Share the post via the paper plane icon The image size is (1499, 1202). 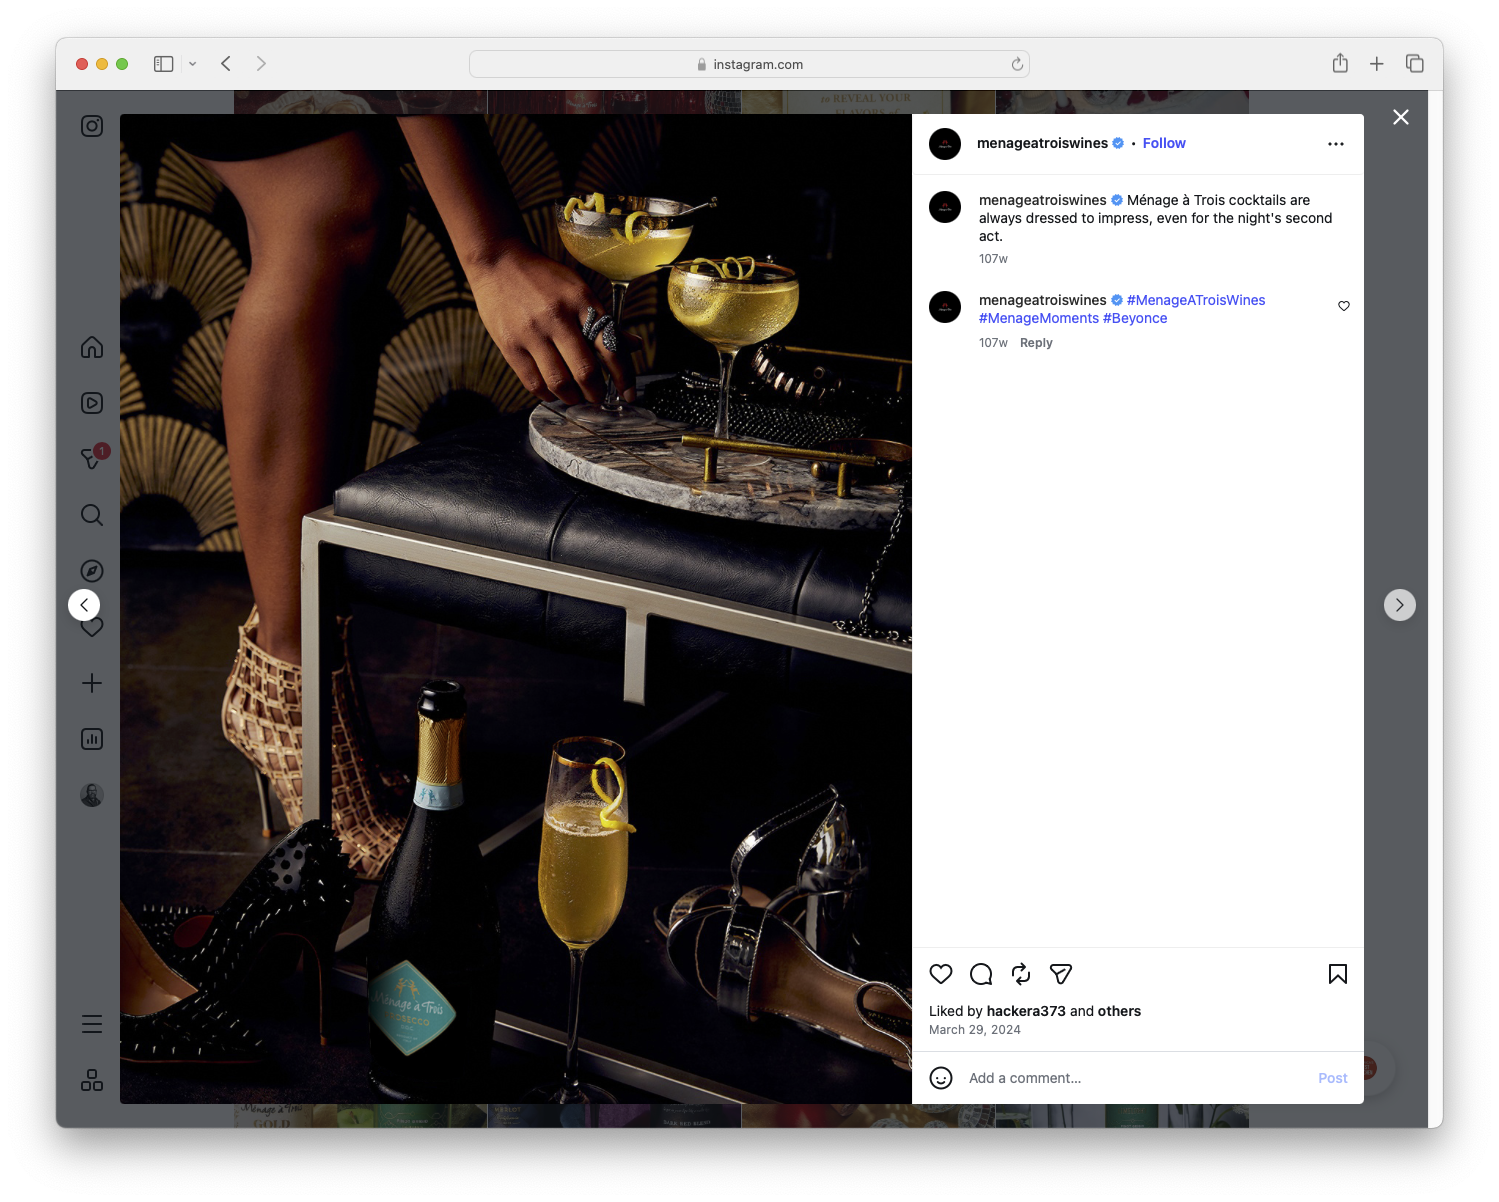pos(1060,973)
